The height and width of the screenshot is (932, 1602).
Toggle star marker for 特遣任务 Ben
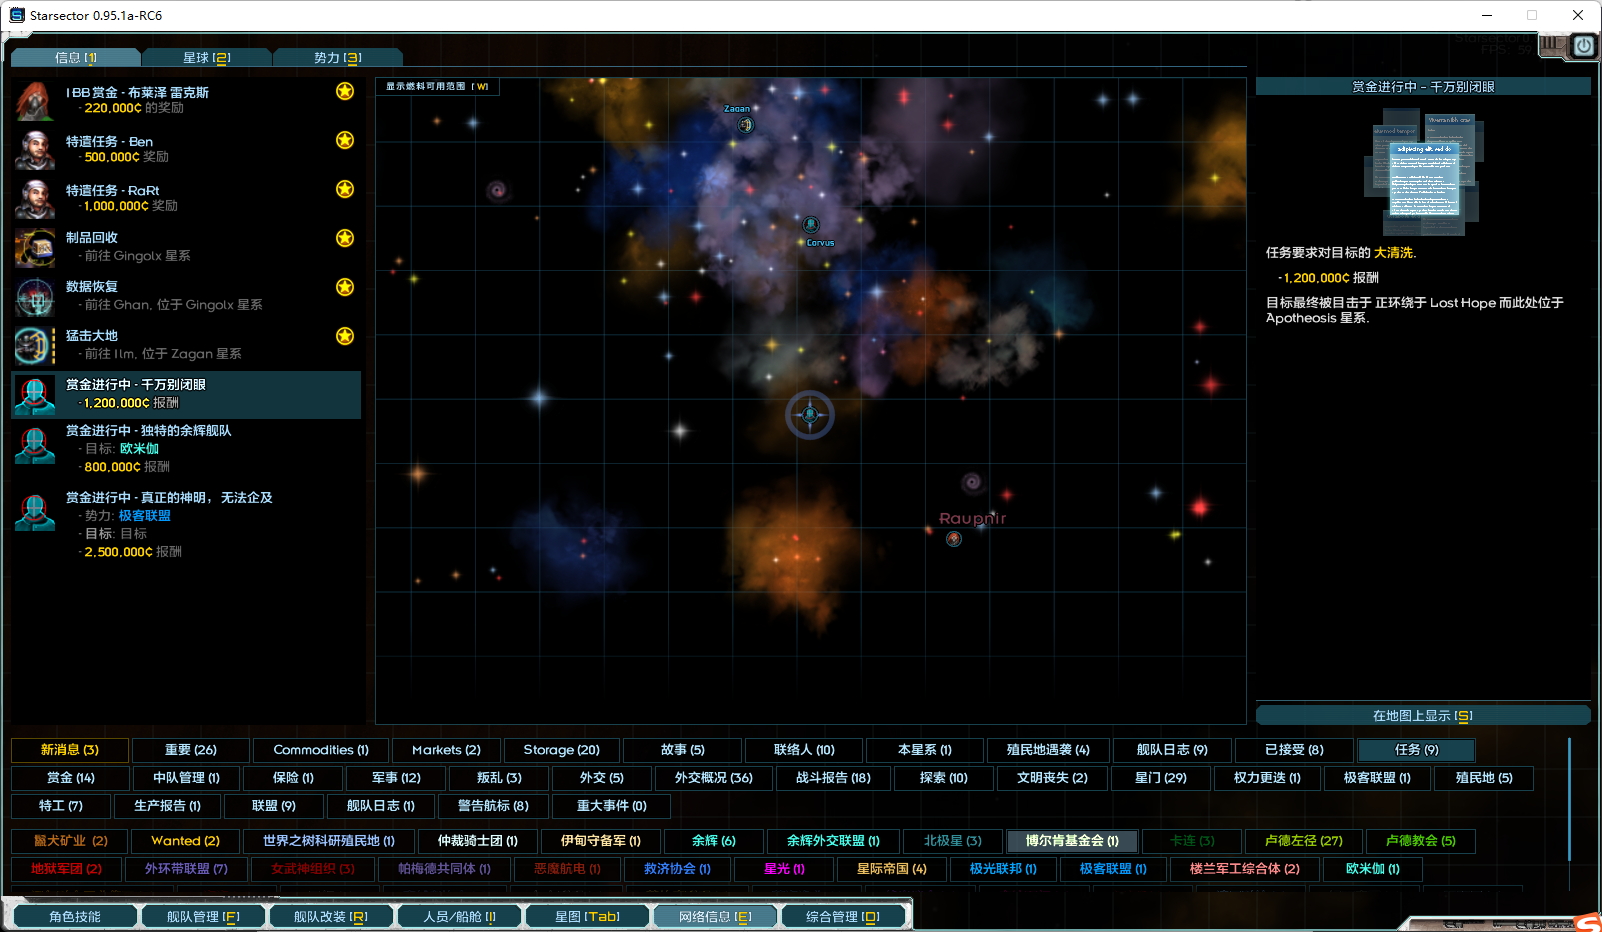pos(345,140)
